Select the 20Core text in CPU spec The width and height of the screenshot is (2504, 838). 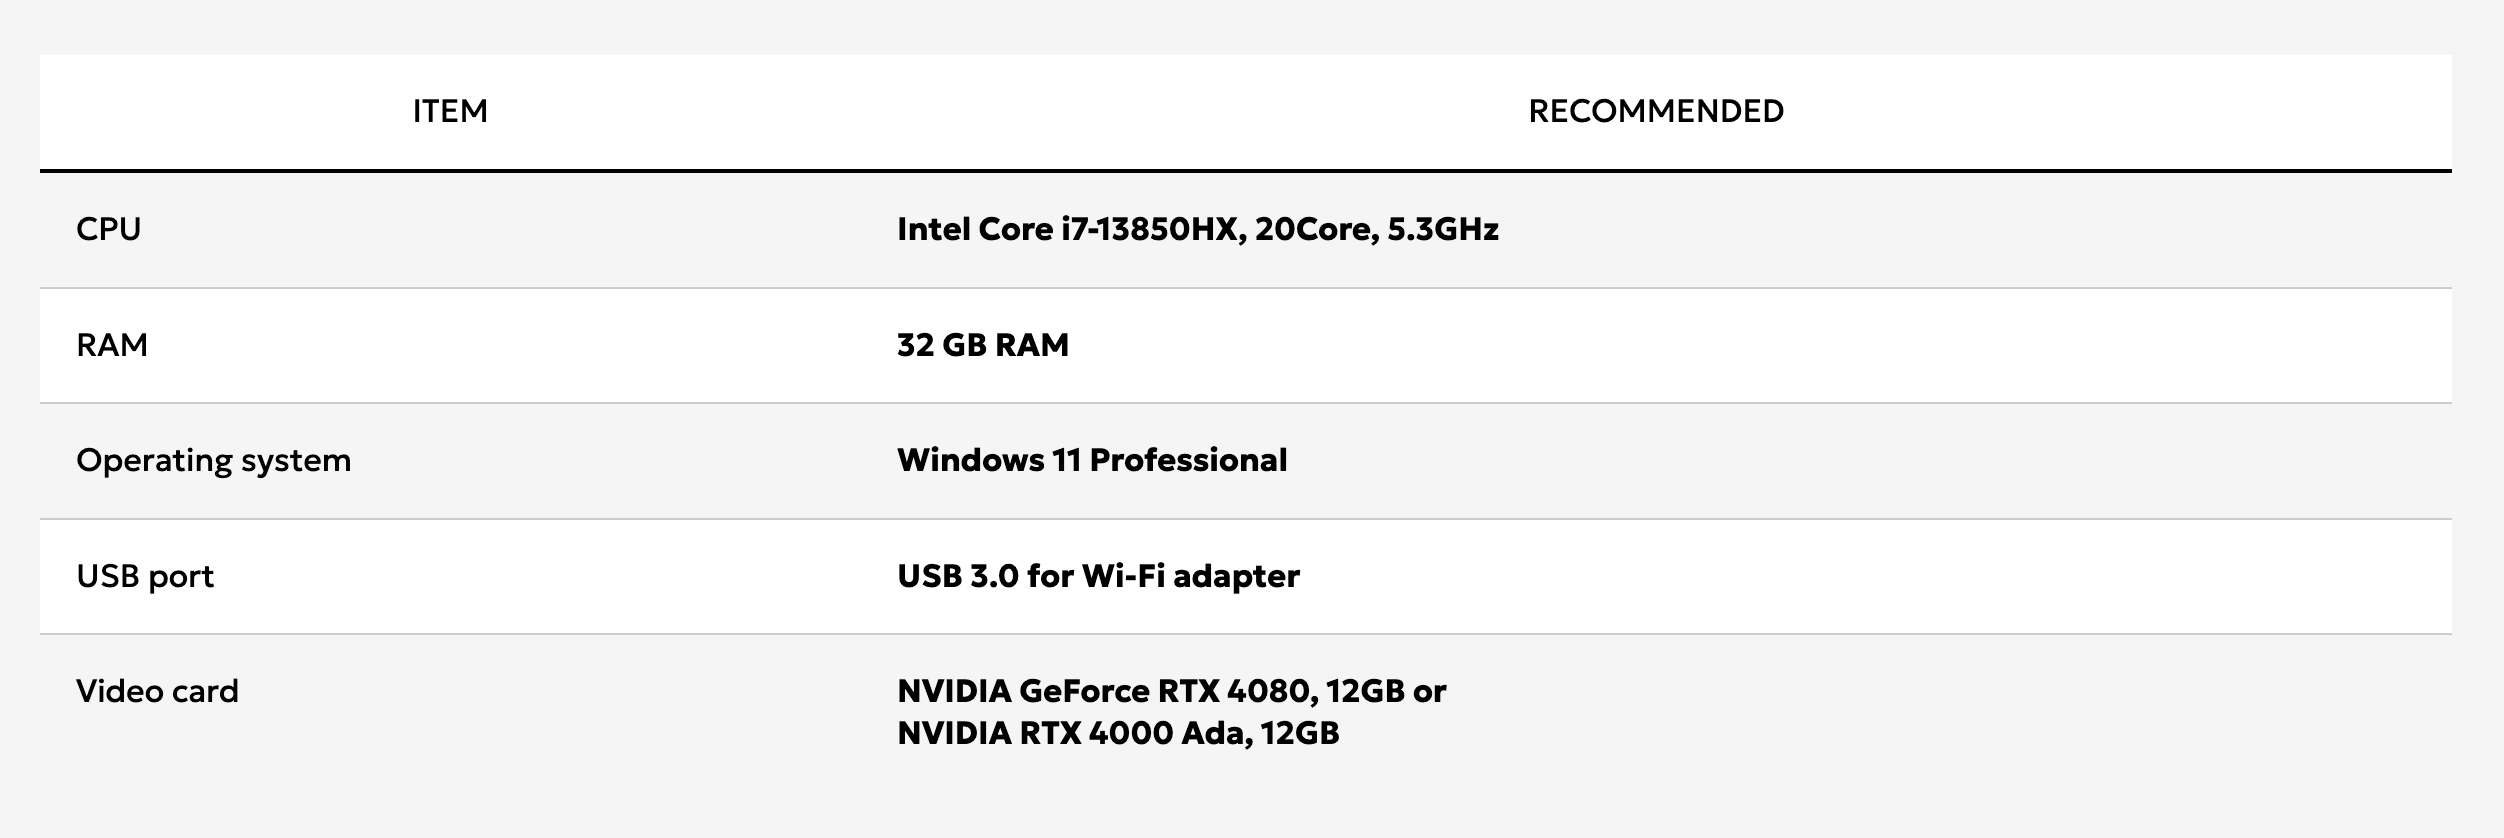tap(1312, 229)
